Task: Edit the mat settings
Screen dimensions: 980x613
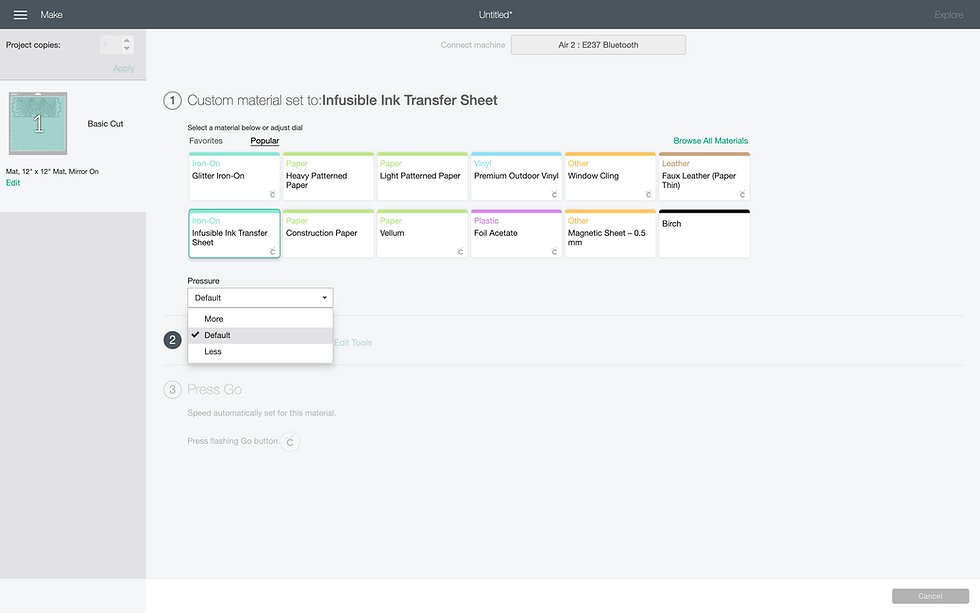Action: click(x=13, y=183)
